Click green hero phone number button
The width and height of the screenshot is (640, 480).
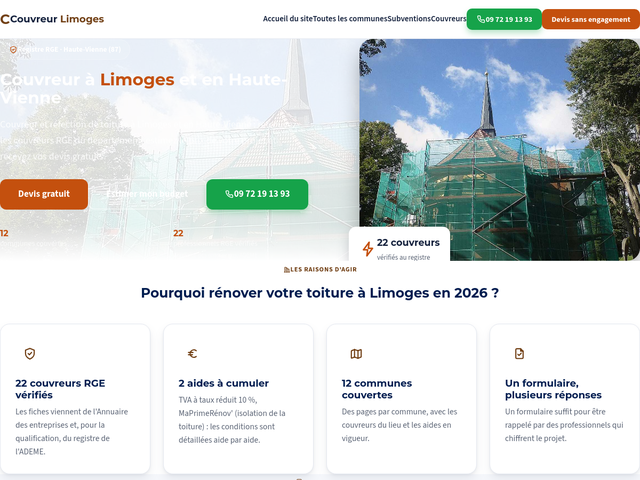coord(257,194)
